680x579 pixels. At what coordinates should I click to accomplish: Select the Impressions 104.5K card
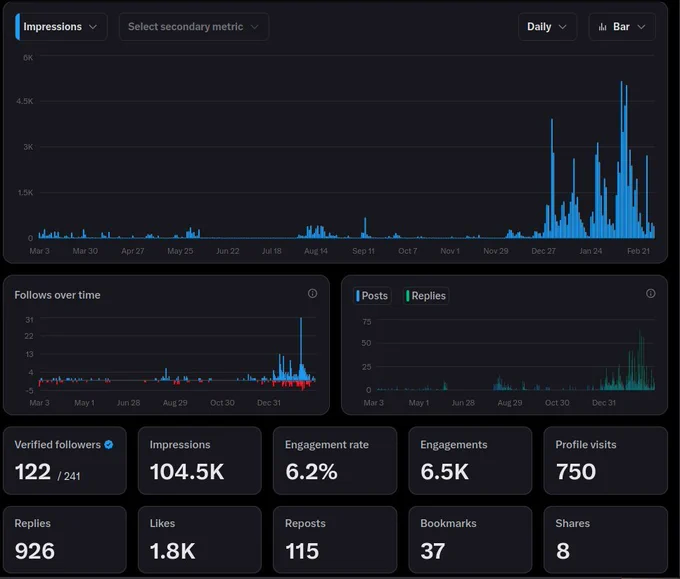tap(199, 461)
